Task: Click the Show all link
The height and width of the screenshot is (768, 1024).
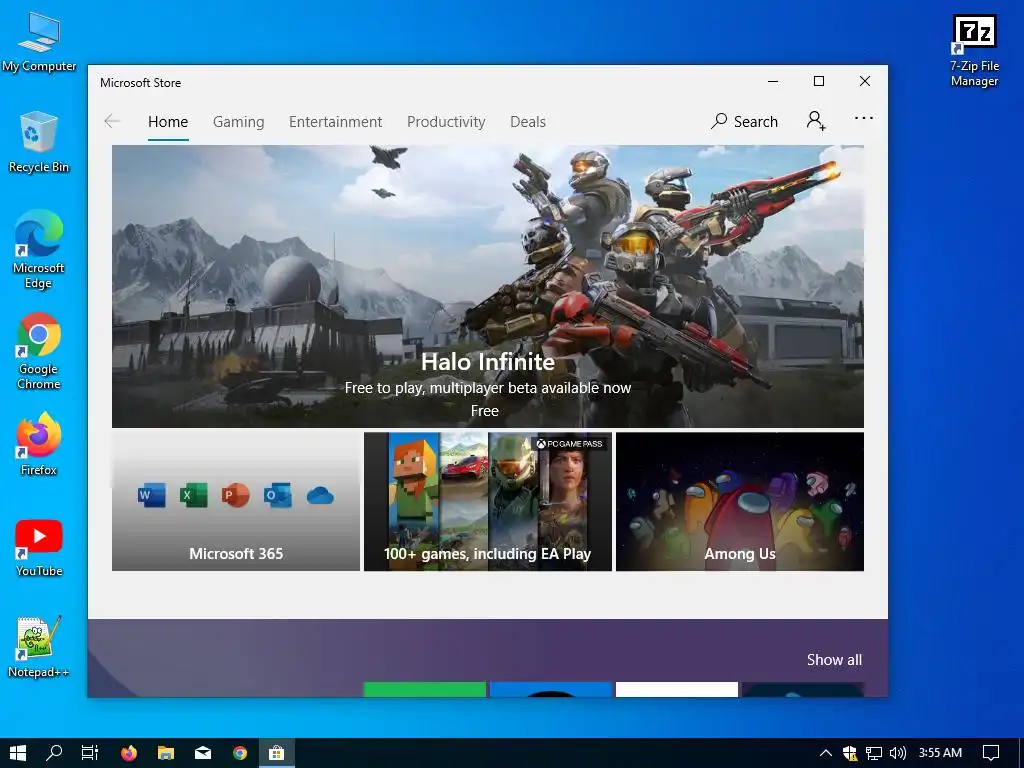Action: pyautogui.click(x=834, y=660)
